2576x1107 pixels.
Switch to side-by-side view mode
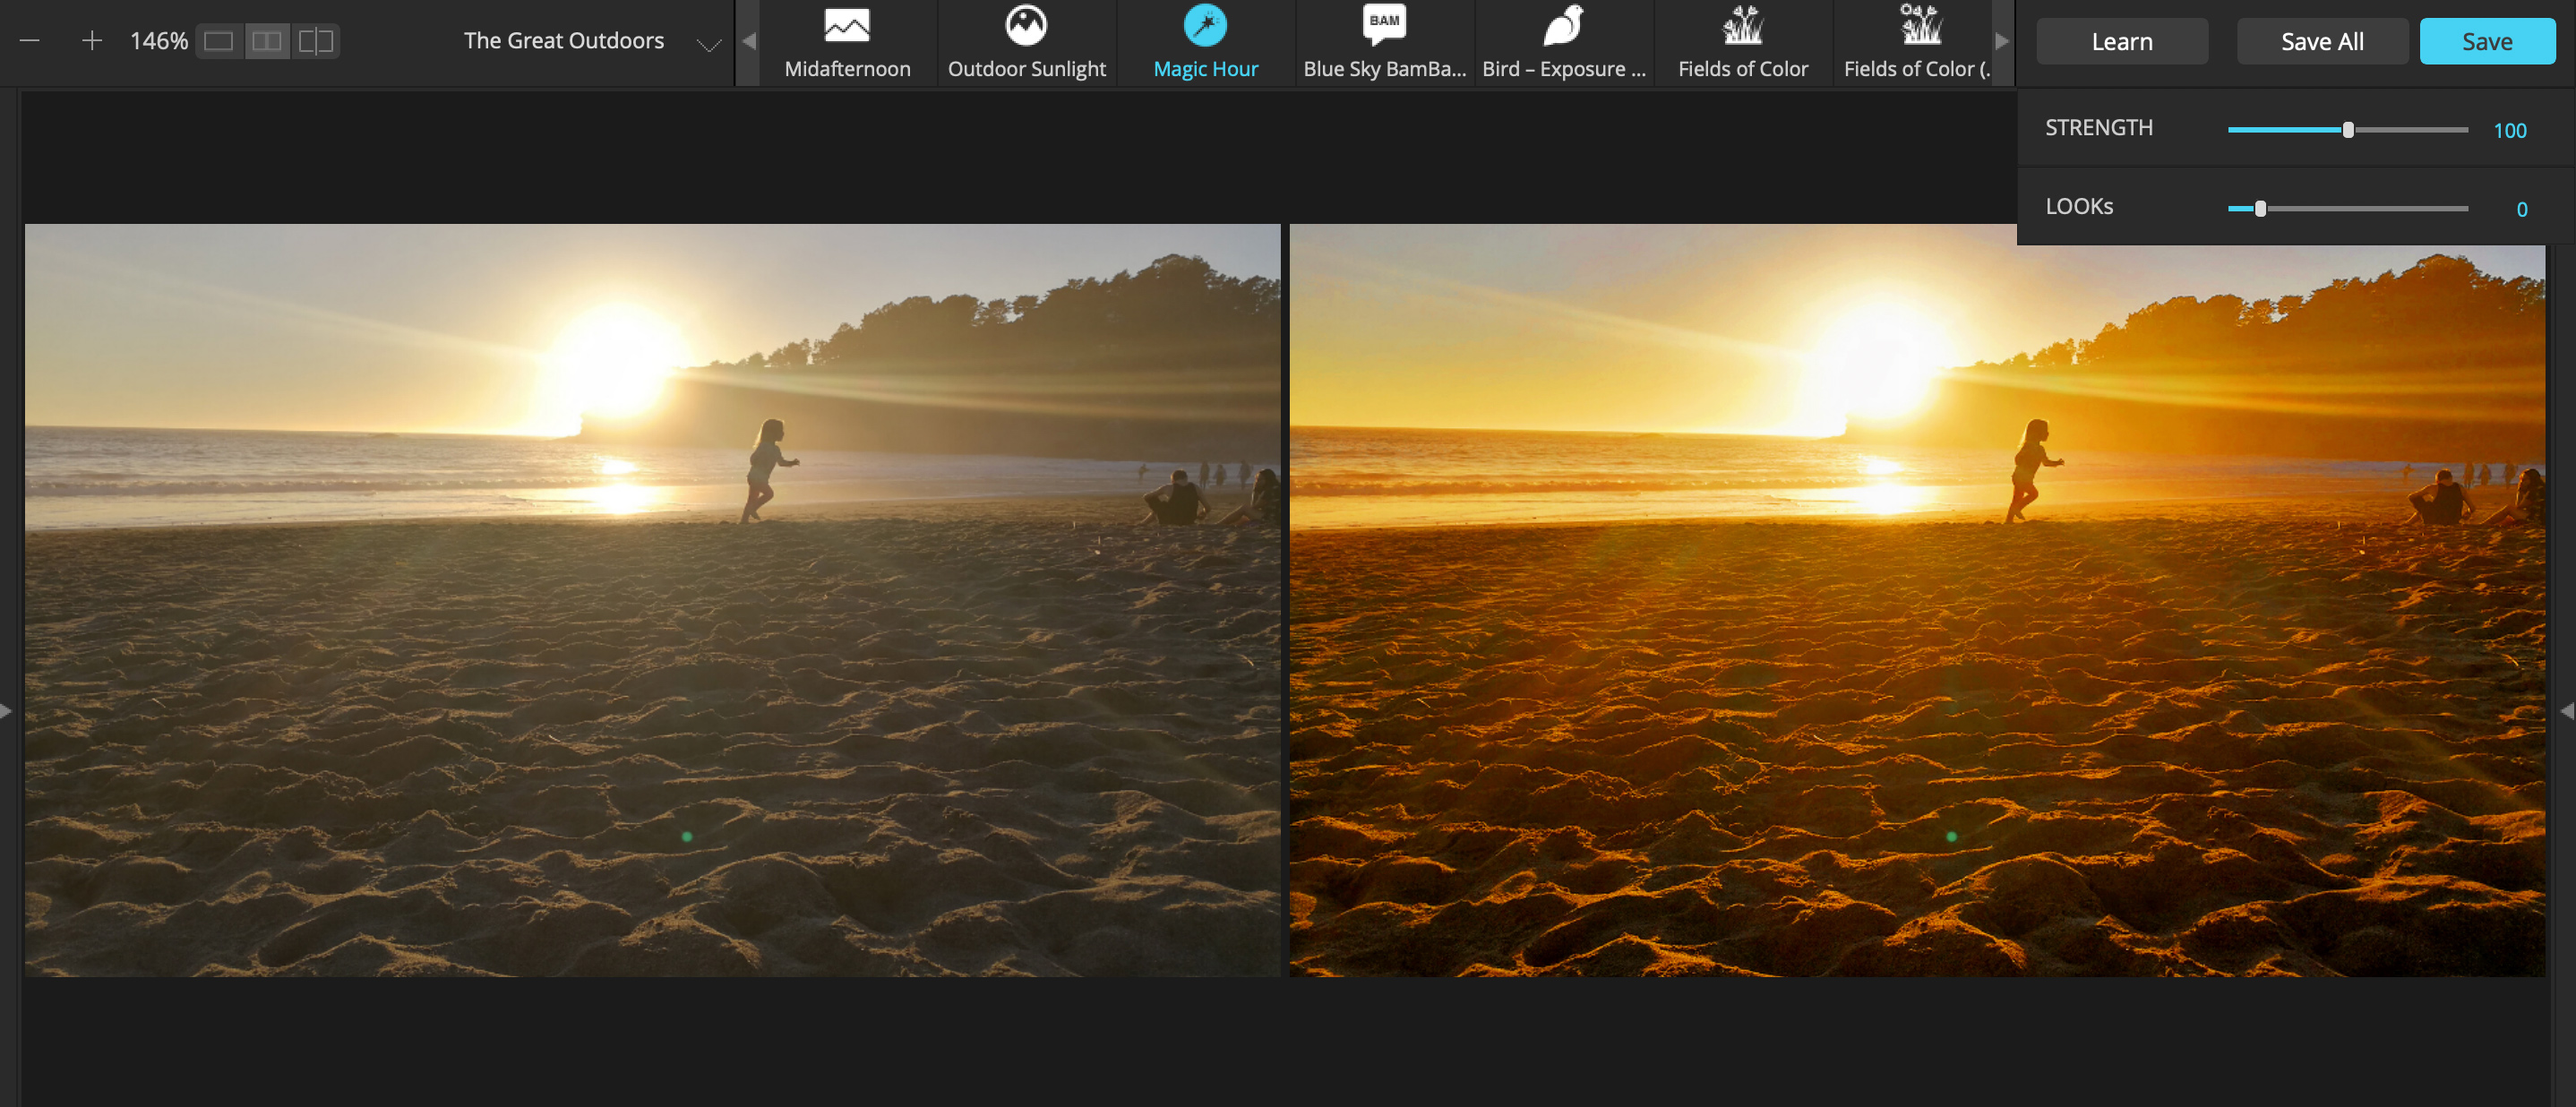click(x=267, y=41)
